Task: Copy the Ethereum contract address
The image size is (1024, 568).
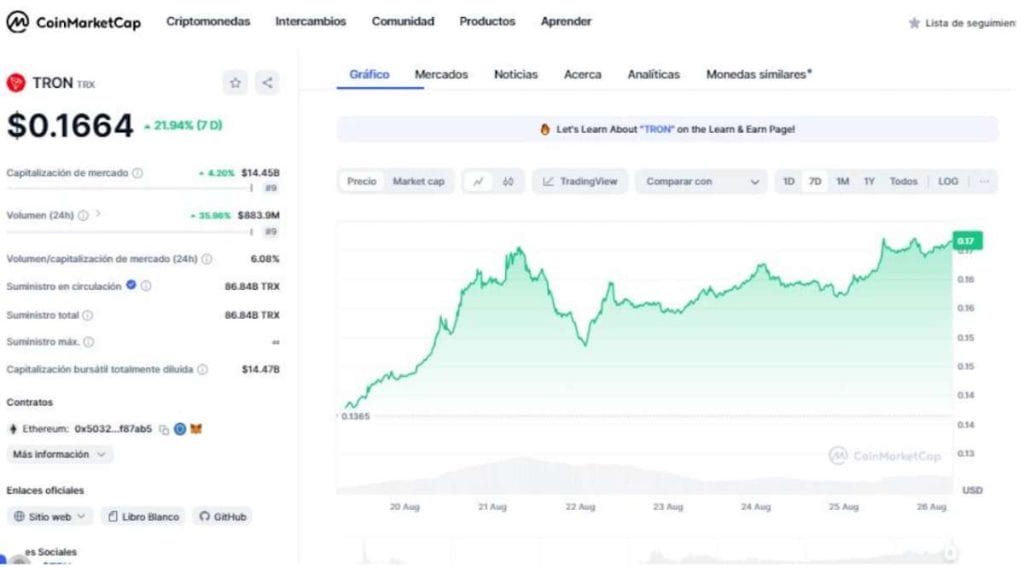Action: click(164, 430)
